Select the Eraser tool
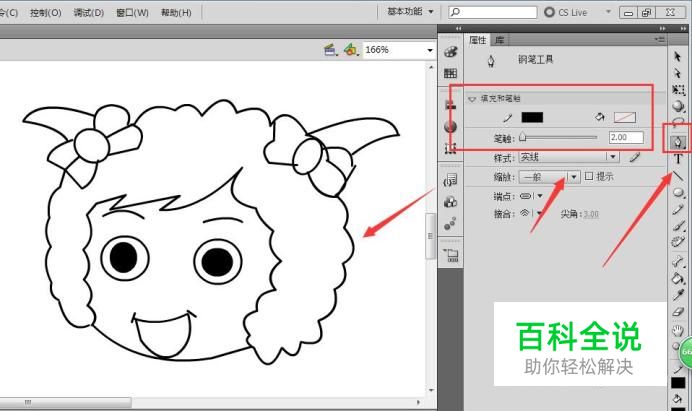Screen dimensions: 692x411 point(678,312)
